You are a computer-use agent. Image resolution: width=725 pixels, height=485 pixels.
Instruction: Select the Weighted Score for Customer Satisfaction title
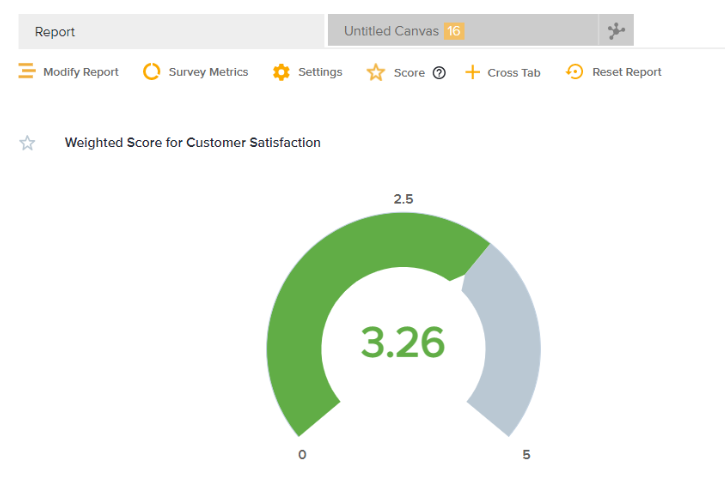pos(193,143)
